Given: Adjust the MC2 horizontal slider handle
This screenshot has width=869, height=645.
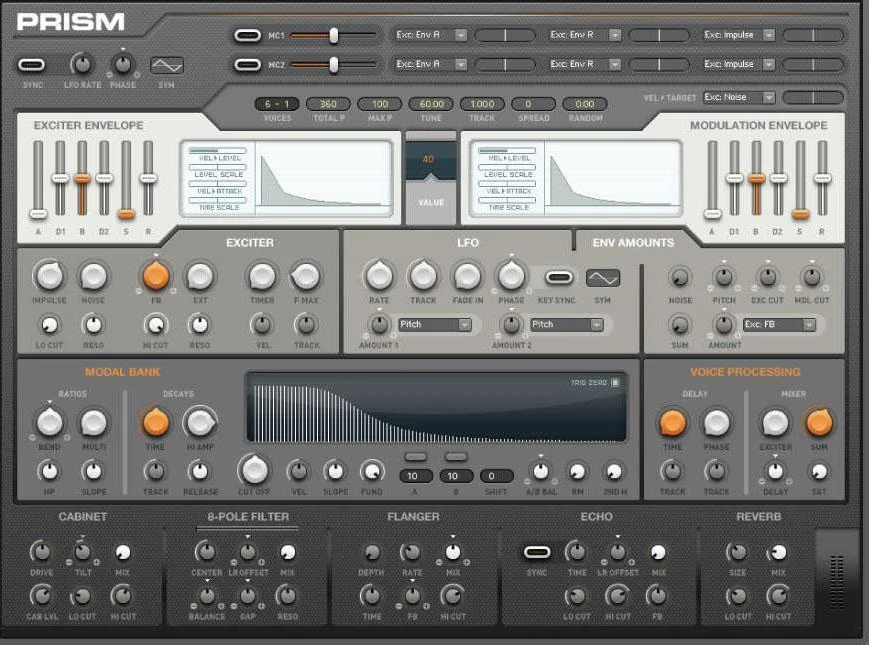Looking at the screenshot, I should (334, 65).
